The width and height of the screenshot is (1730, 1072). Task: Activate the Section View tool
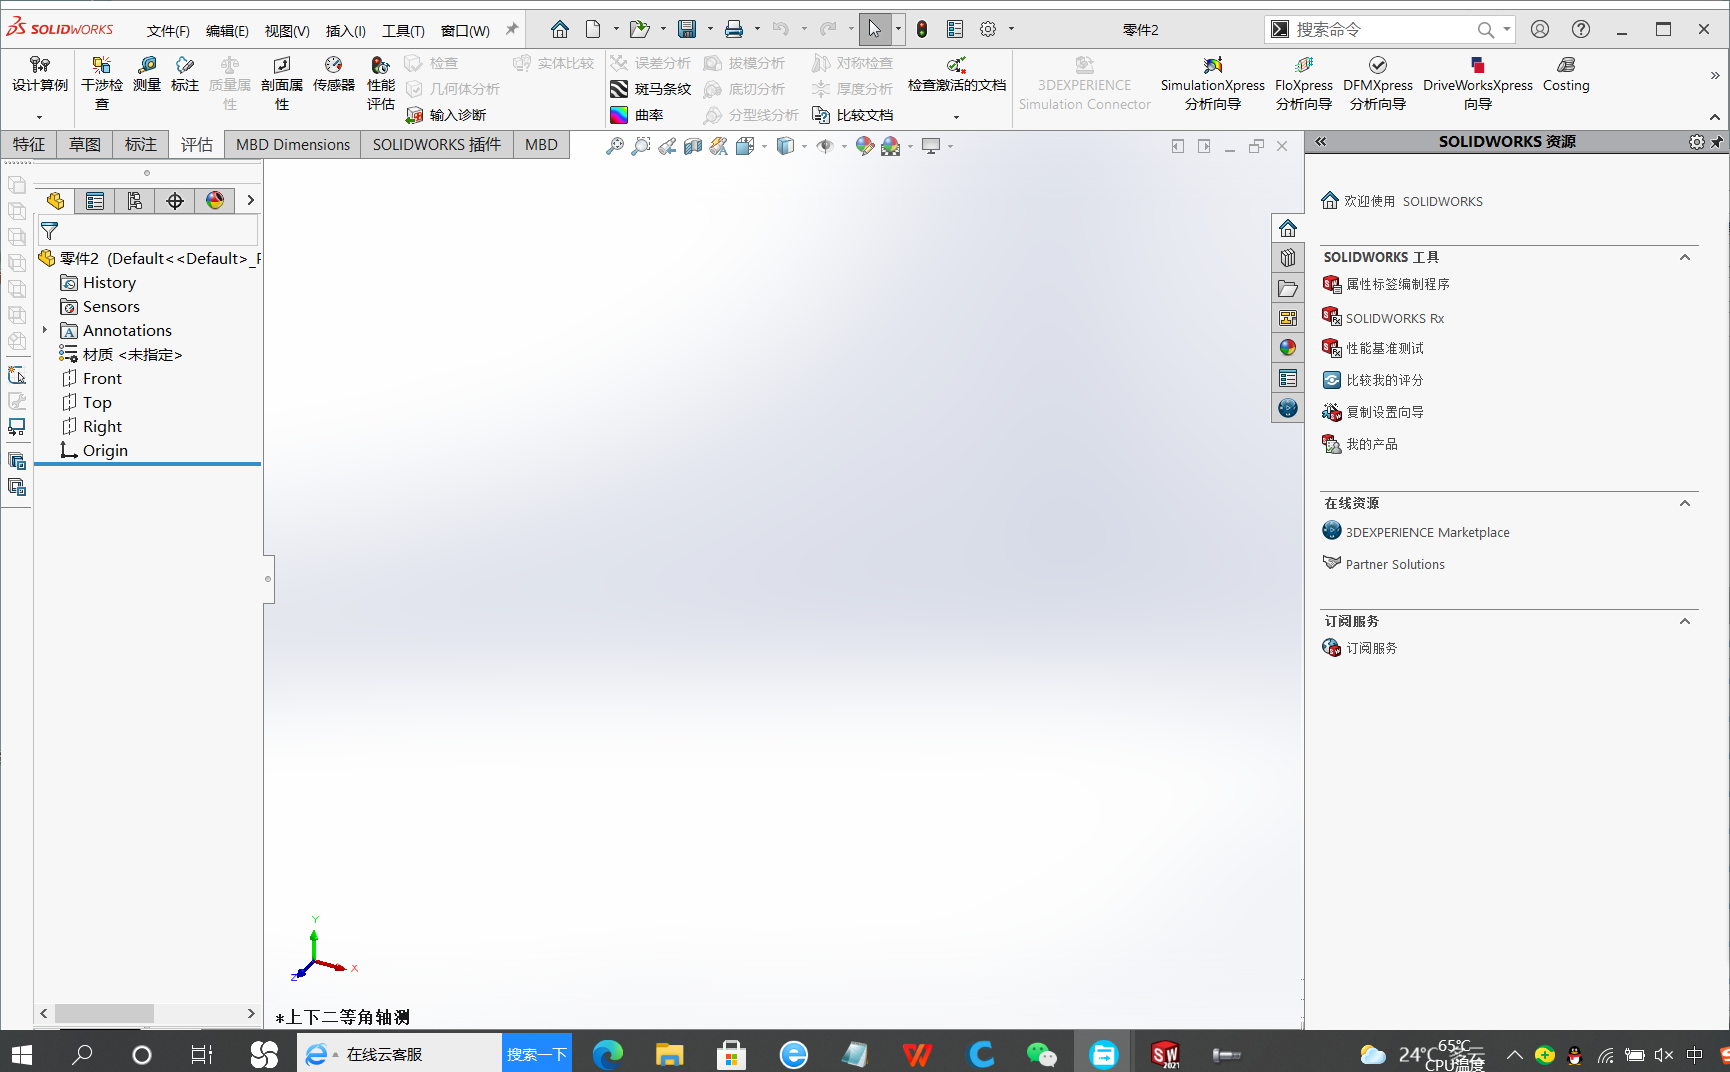point(693,146)
